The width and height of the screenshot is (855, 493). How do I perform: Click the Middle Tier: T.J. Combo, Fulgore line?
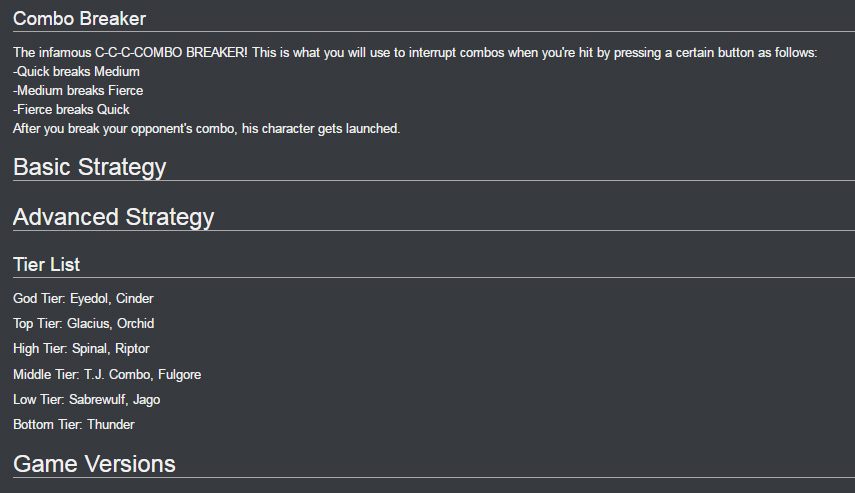107,375
